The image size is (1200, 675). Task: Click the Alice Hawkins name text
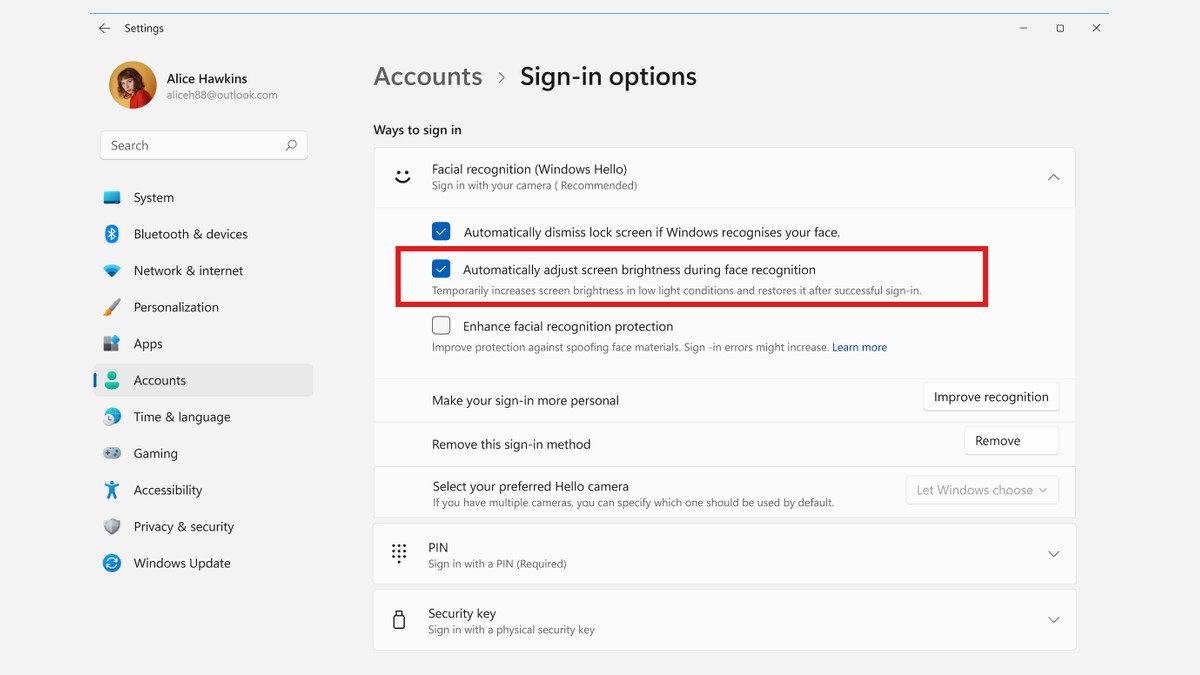tap(207, 78)
